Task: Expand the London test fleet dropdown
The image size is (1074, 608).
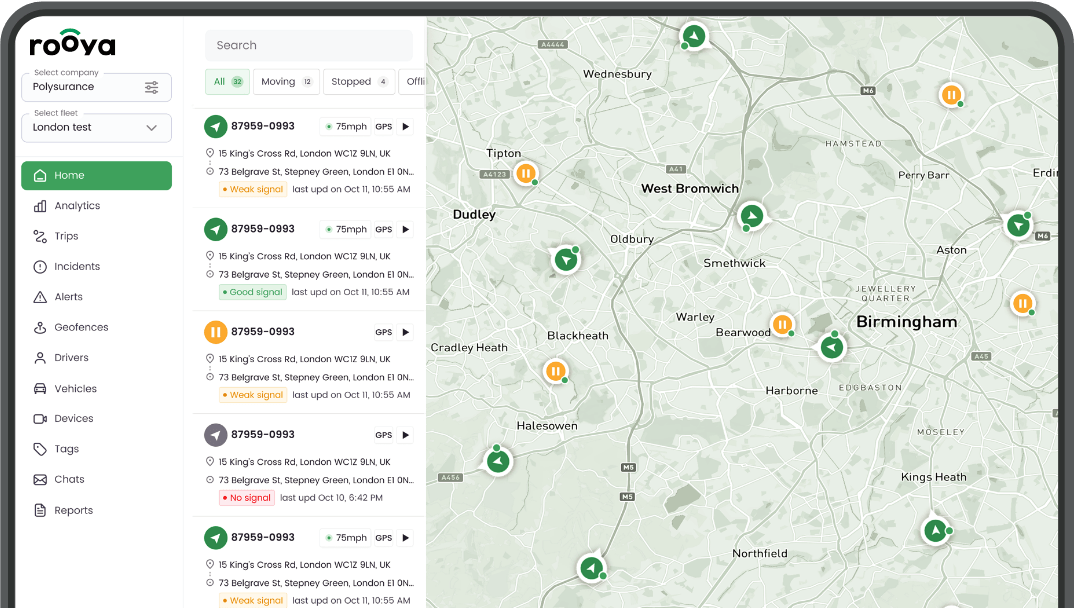Action: 97,128
